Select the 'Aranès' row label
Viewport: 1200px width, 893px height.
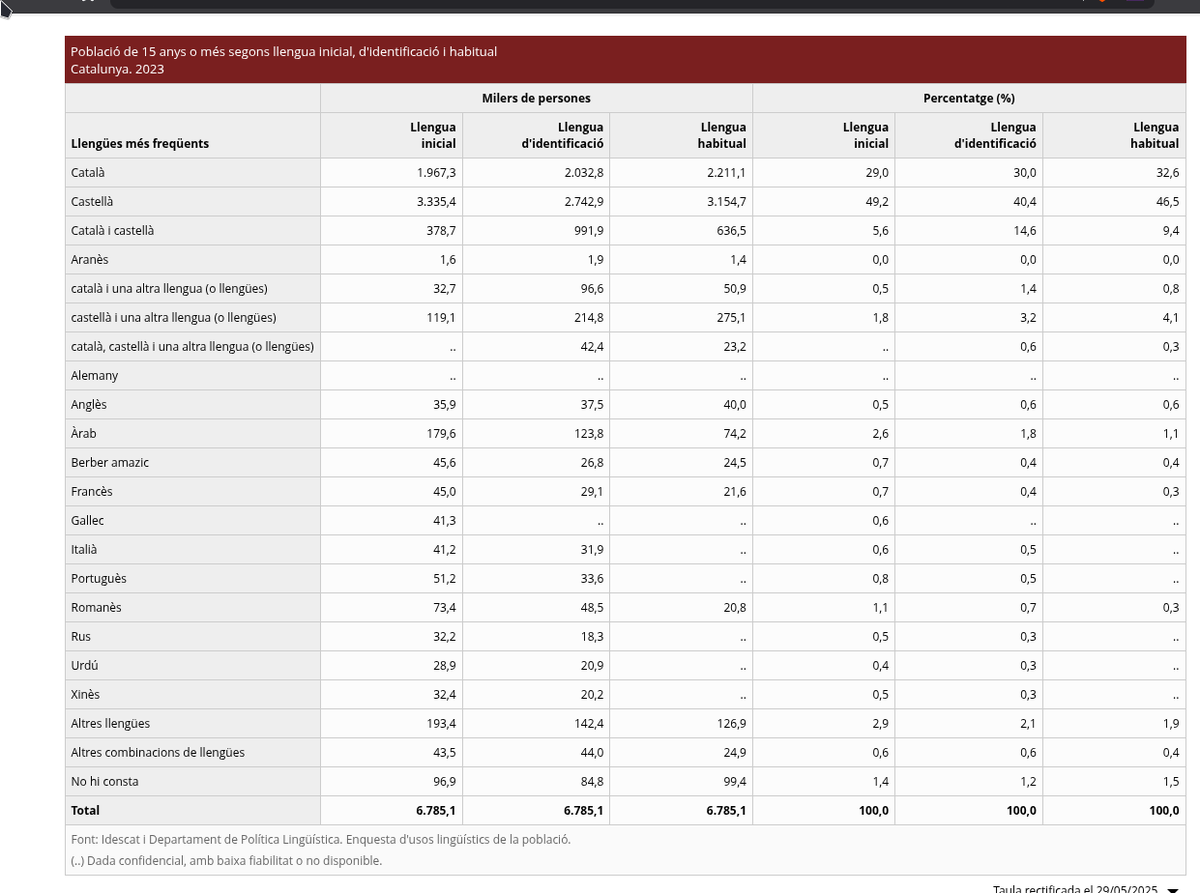[90, 260]
